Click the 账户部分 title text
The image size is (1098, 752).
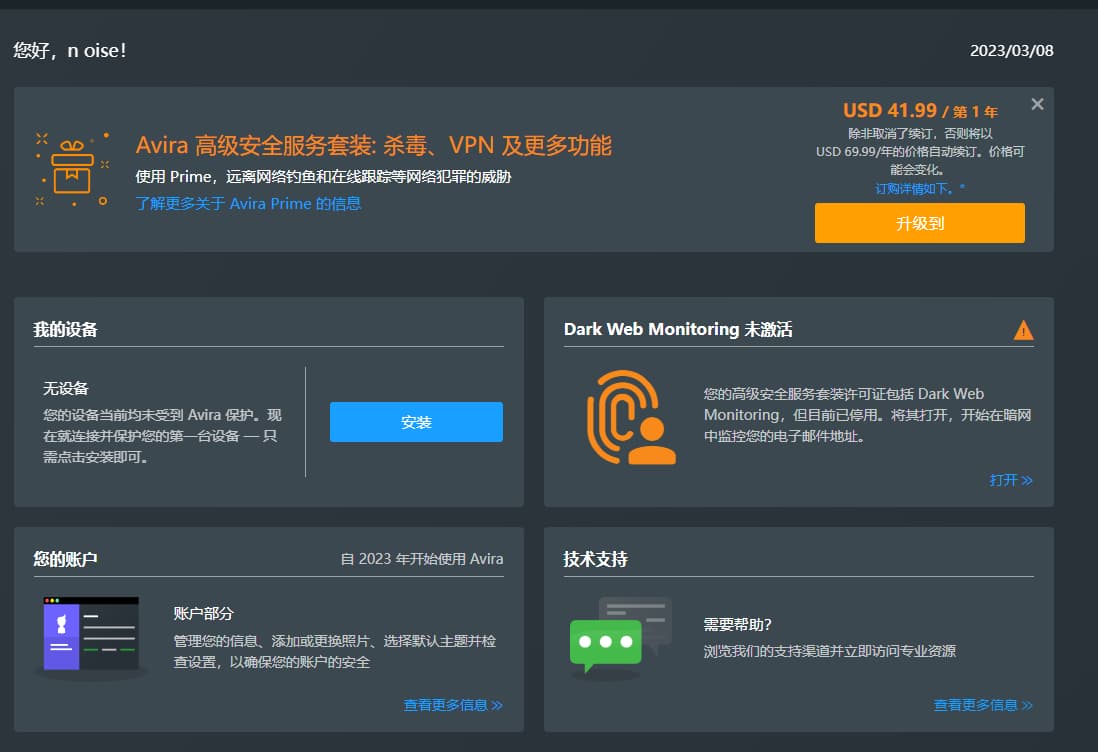[203, 613]
